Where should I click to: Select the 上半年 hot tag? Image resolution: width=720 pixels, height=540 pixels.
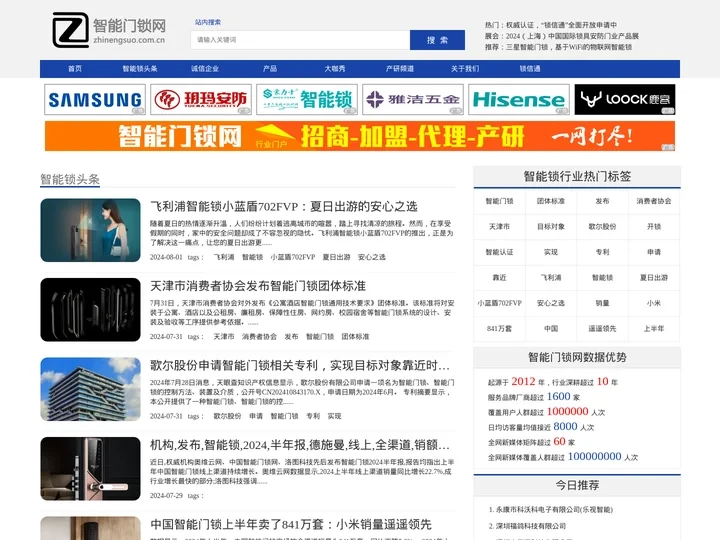(654, 328)
